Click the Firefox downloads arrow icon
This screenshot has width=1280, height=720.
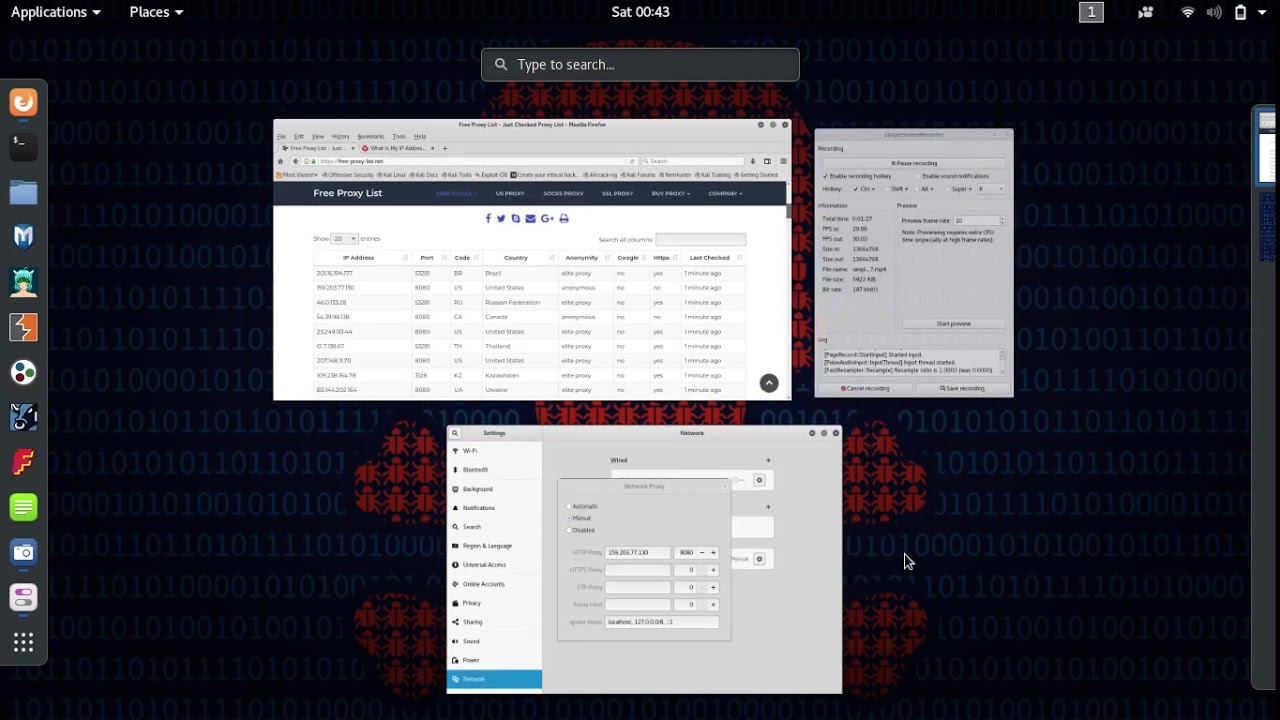pos(752,161)
